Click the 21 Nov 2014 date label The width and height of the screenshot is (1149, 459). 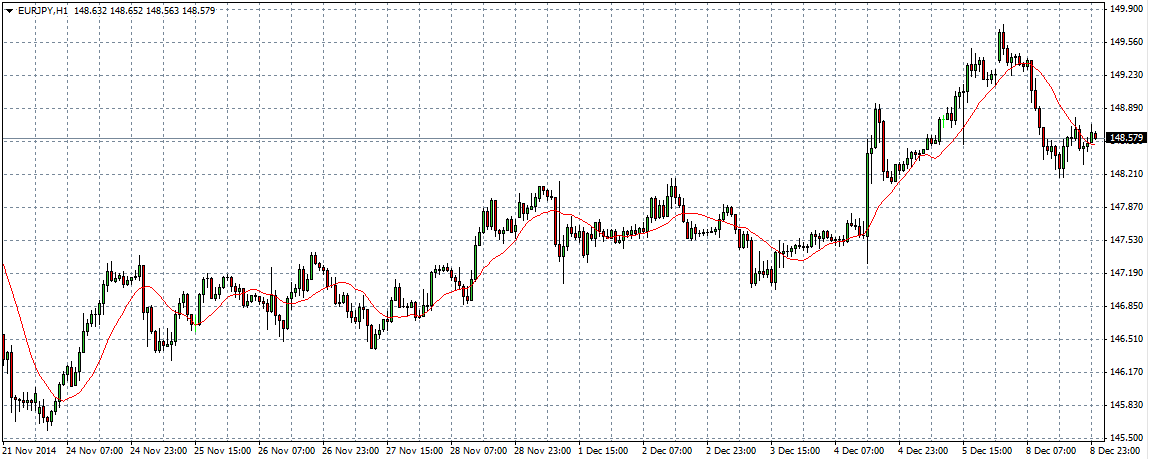[28, 449]
